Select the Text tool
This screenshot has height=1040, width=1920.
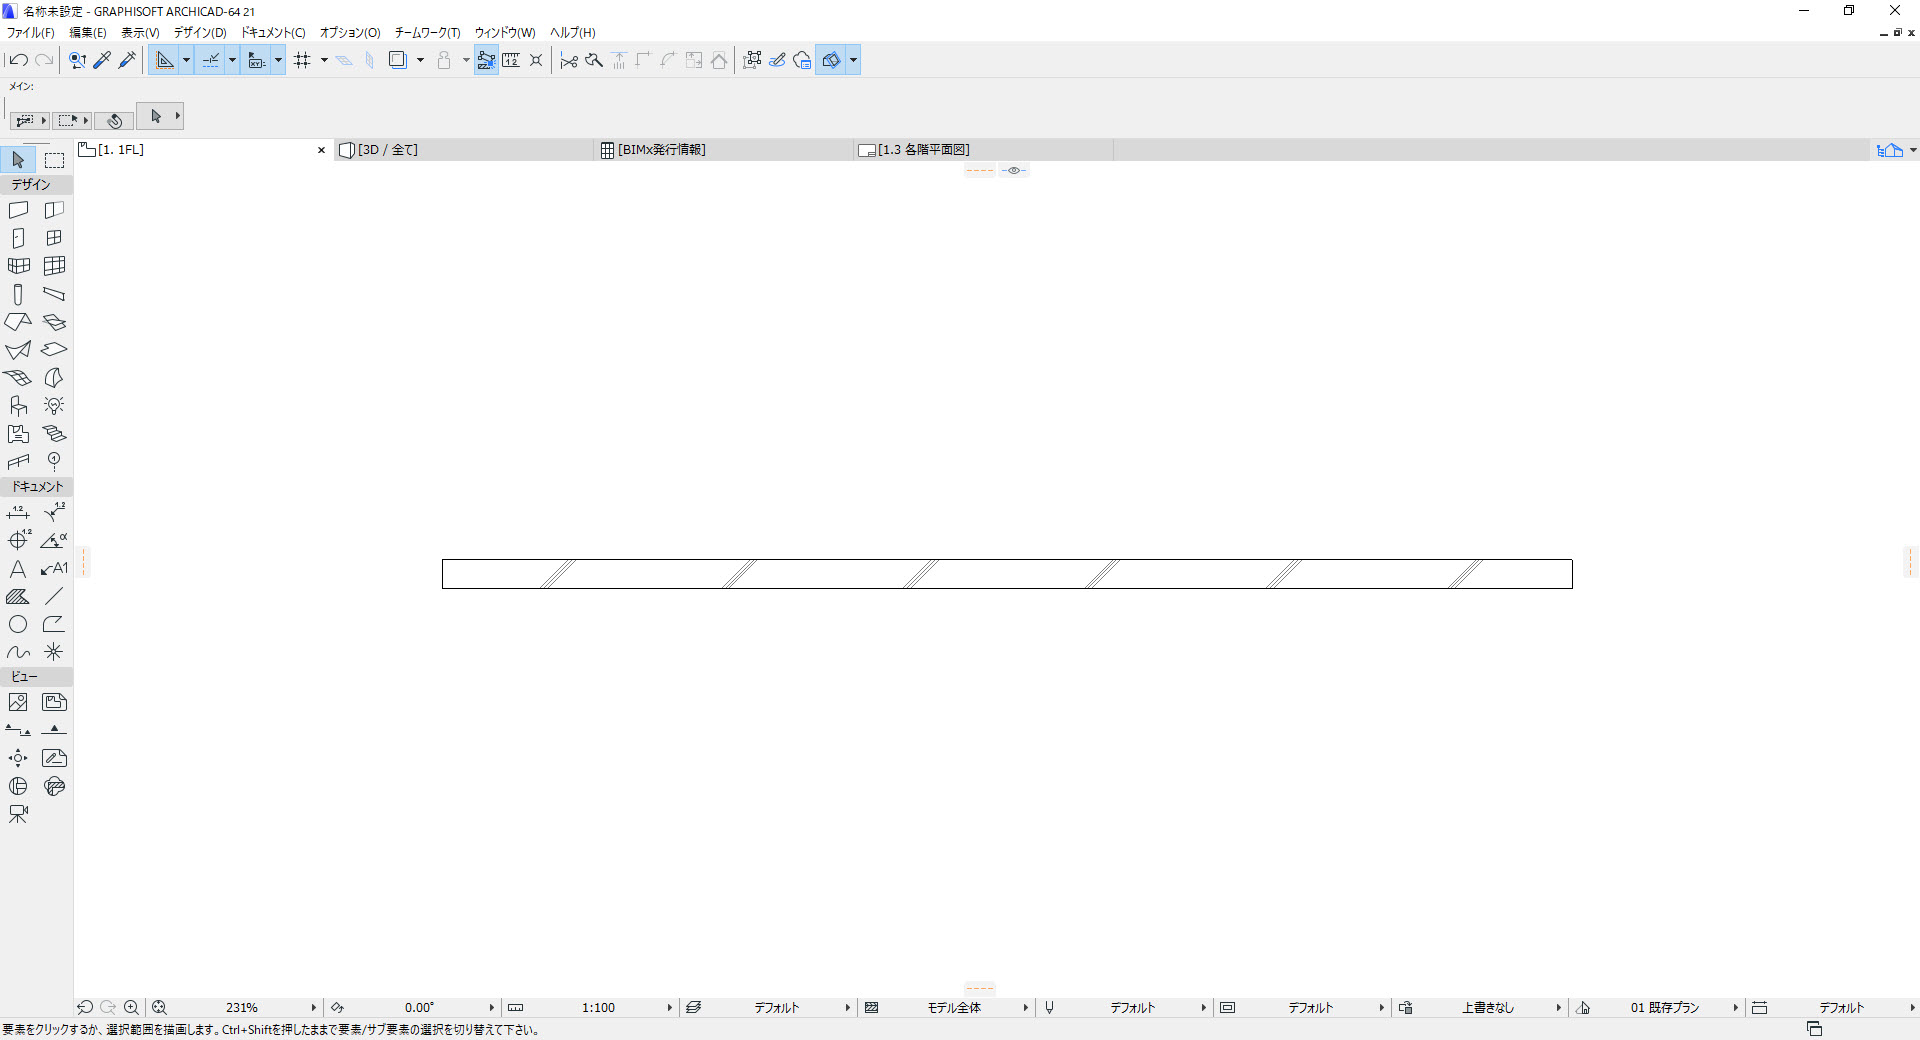(18, 569)
